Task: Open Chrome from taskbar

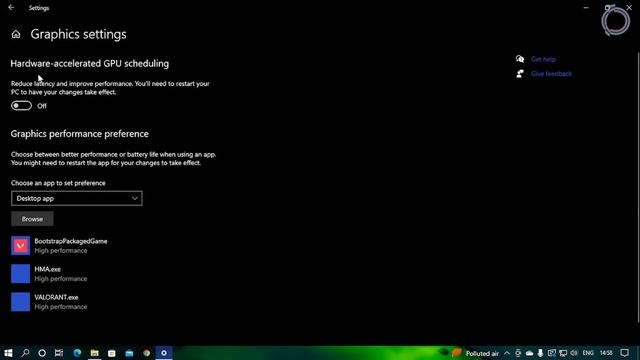Action: [x=147, y=353]
